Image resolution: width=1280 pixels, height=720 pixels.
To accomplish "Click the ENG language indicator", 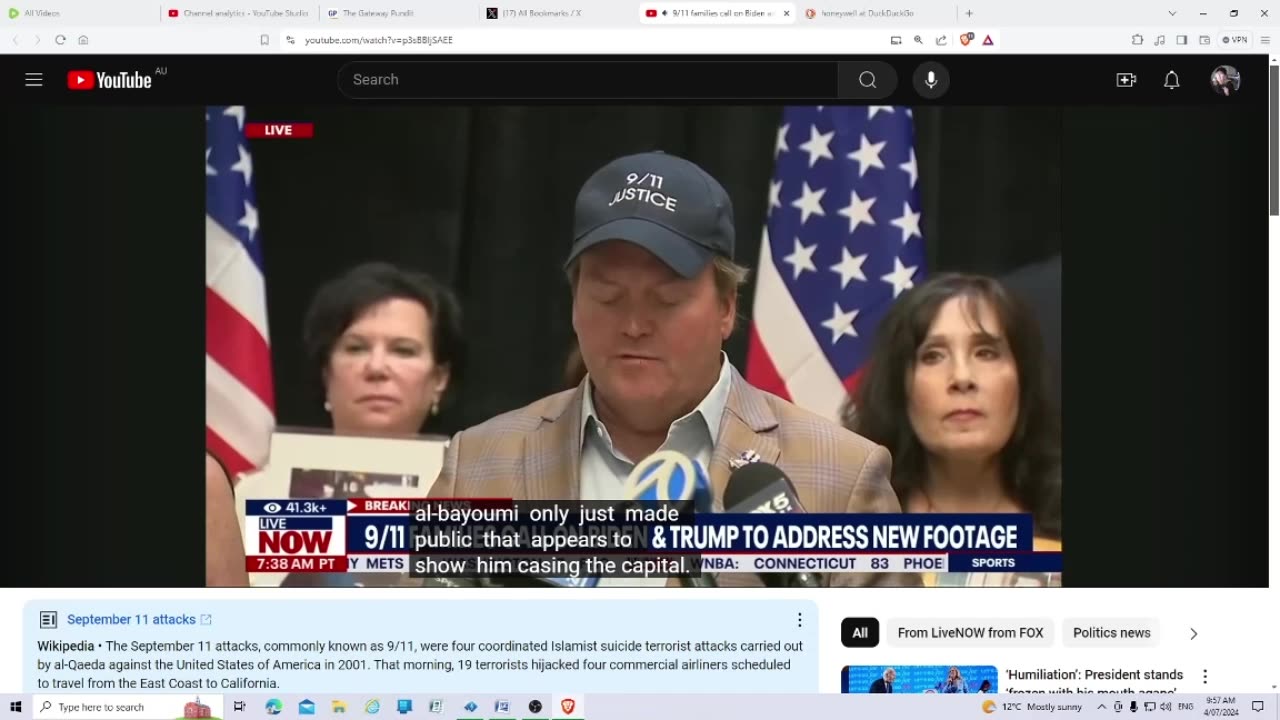I will pos(1186,707).
